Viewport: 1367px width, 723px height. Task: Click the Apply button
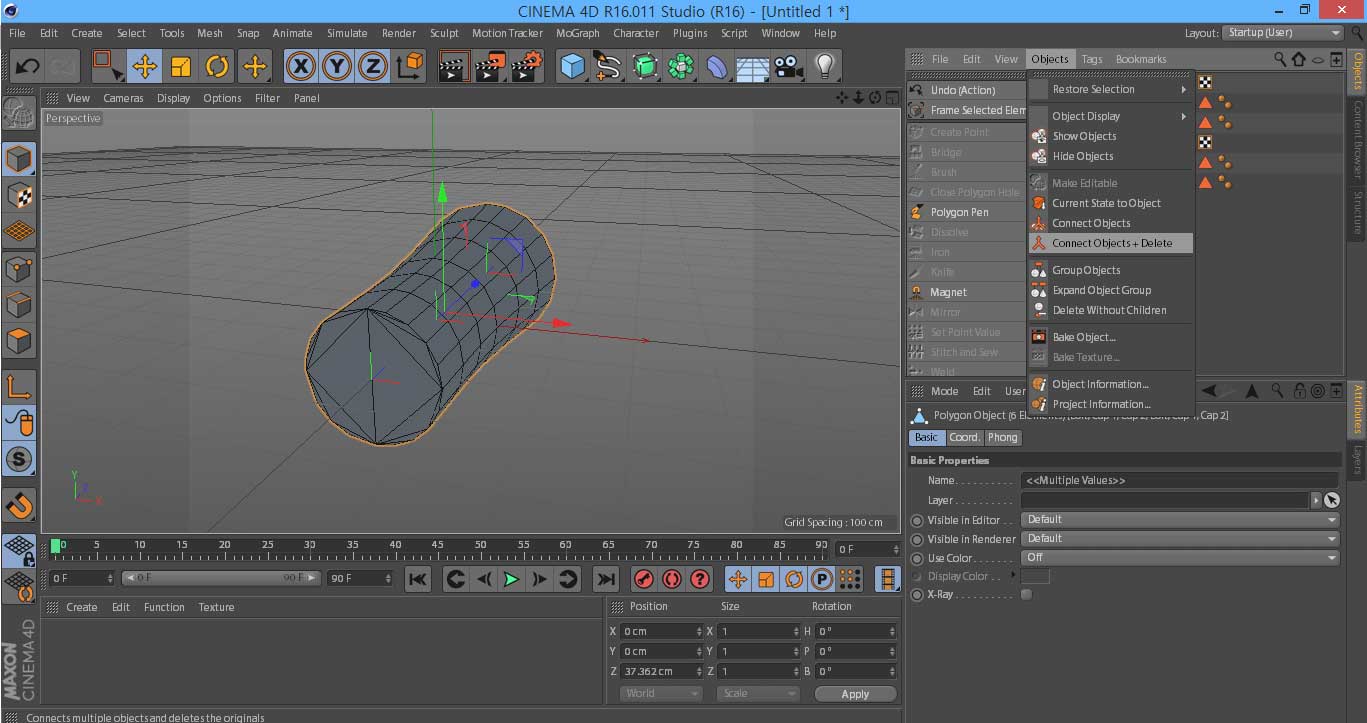pyautogui.click(x=855, y=694)
